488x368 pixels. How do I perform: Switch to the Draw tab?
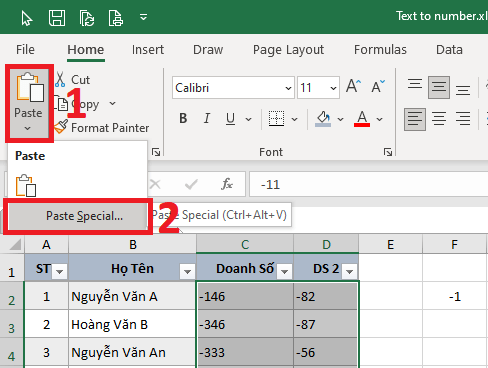(x=208, y=50)
